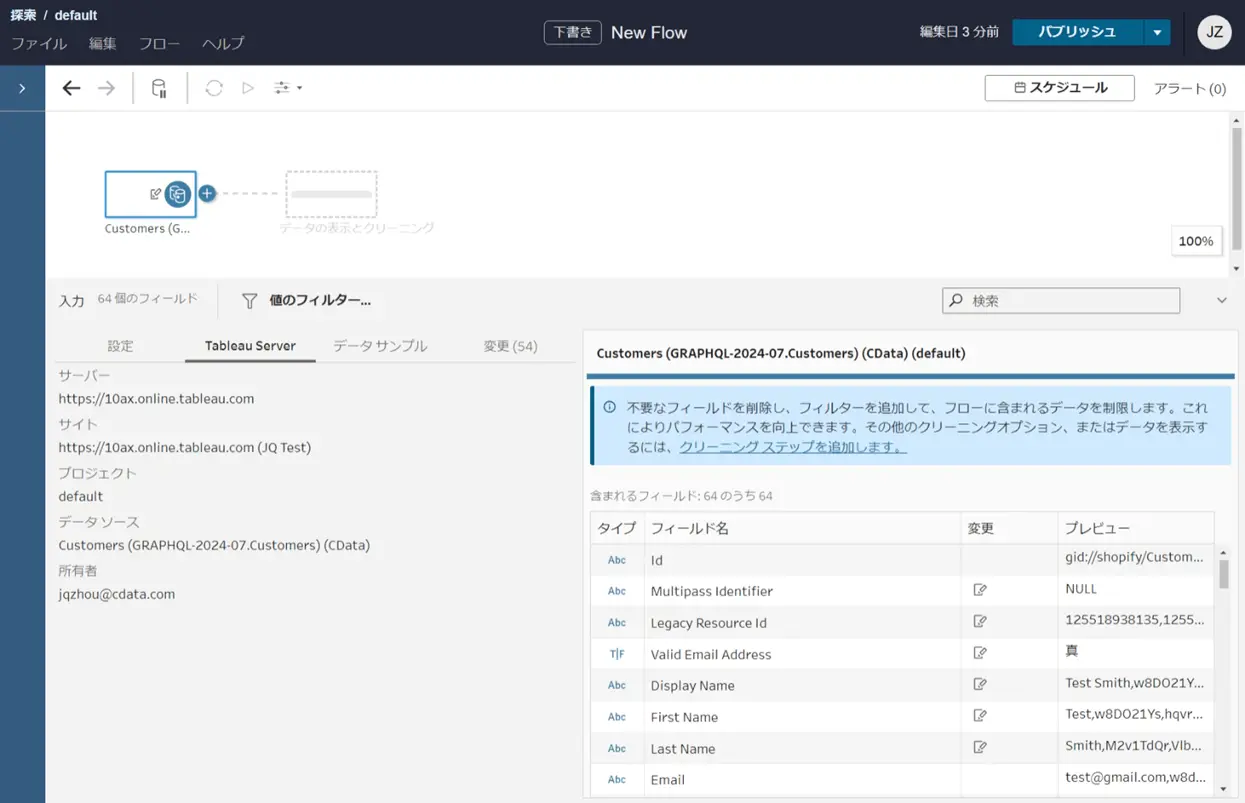The width and height of the screenshot is (1245, 803).
Task: Open the ヘルプ menu
Action: tap(223, 44)
